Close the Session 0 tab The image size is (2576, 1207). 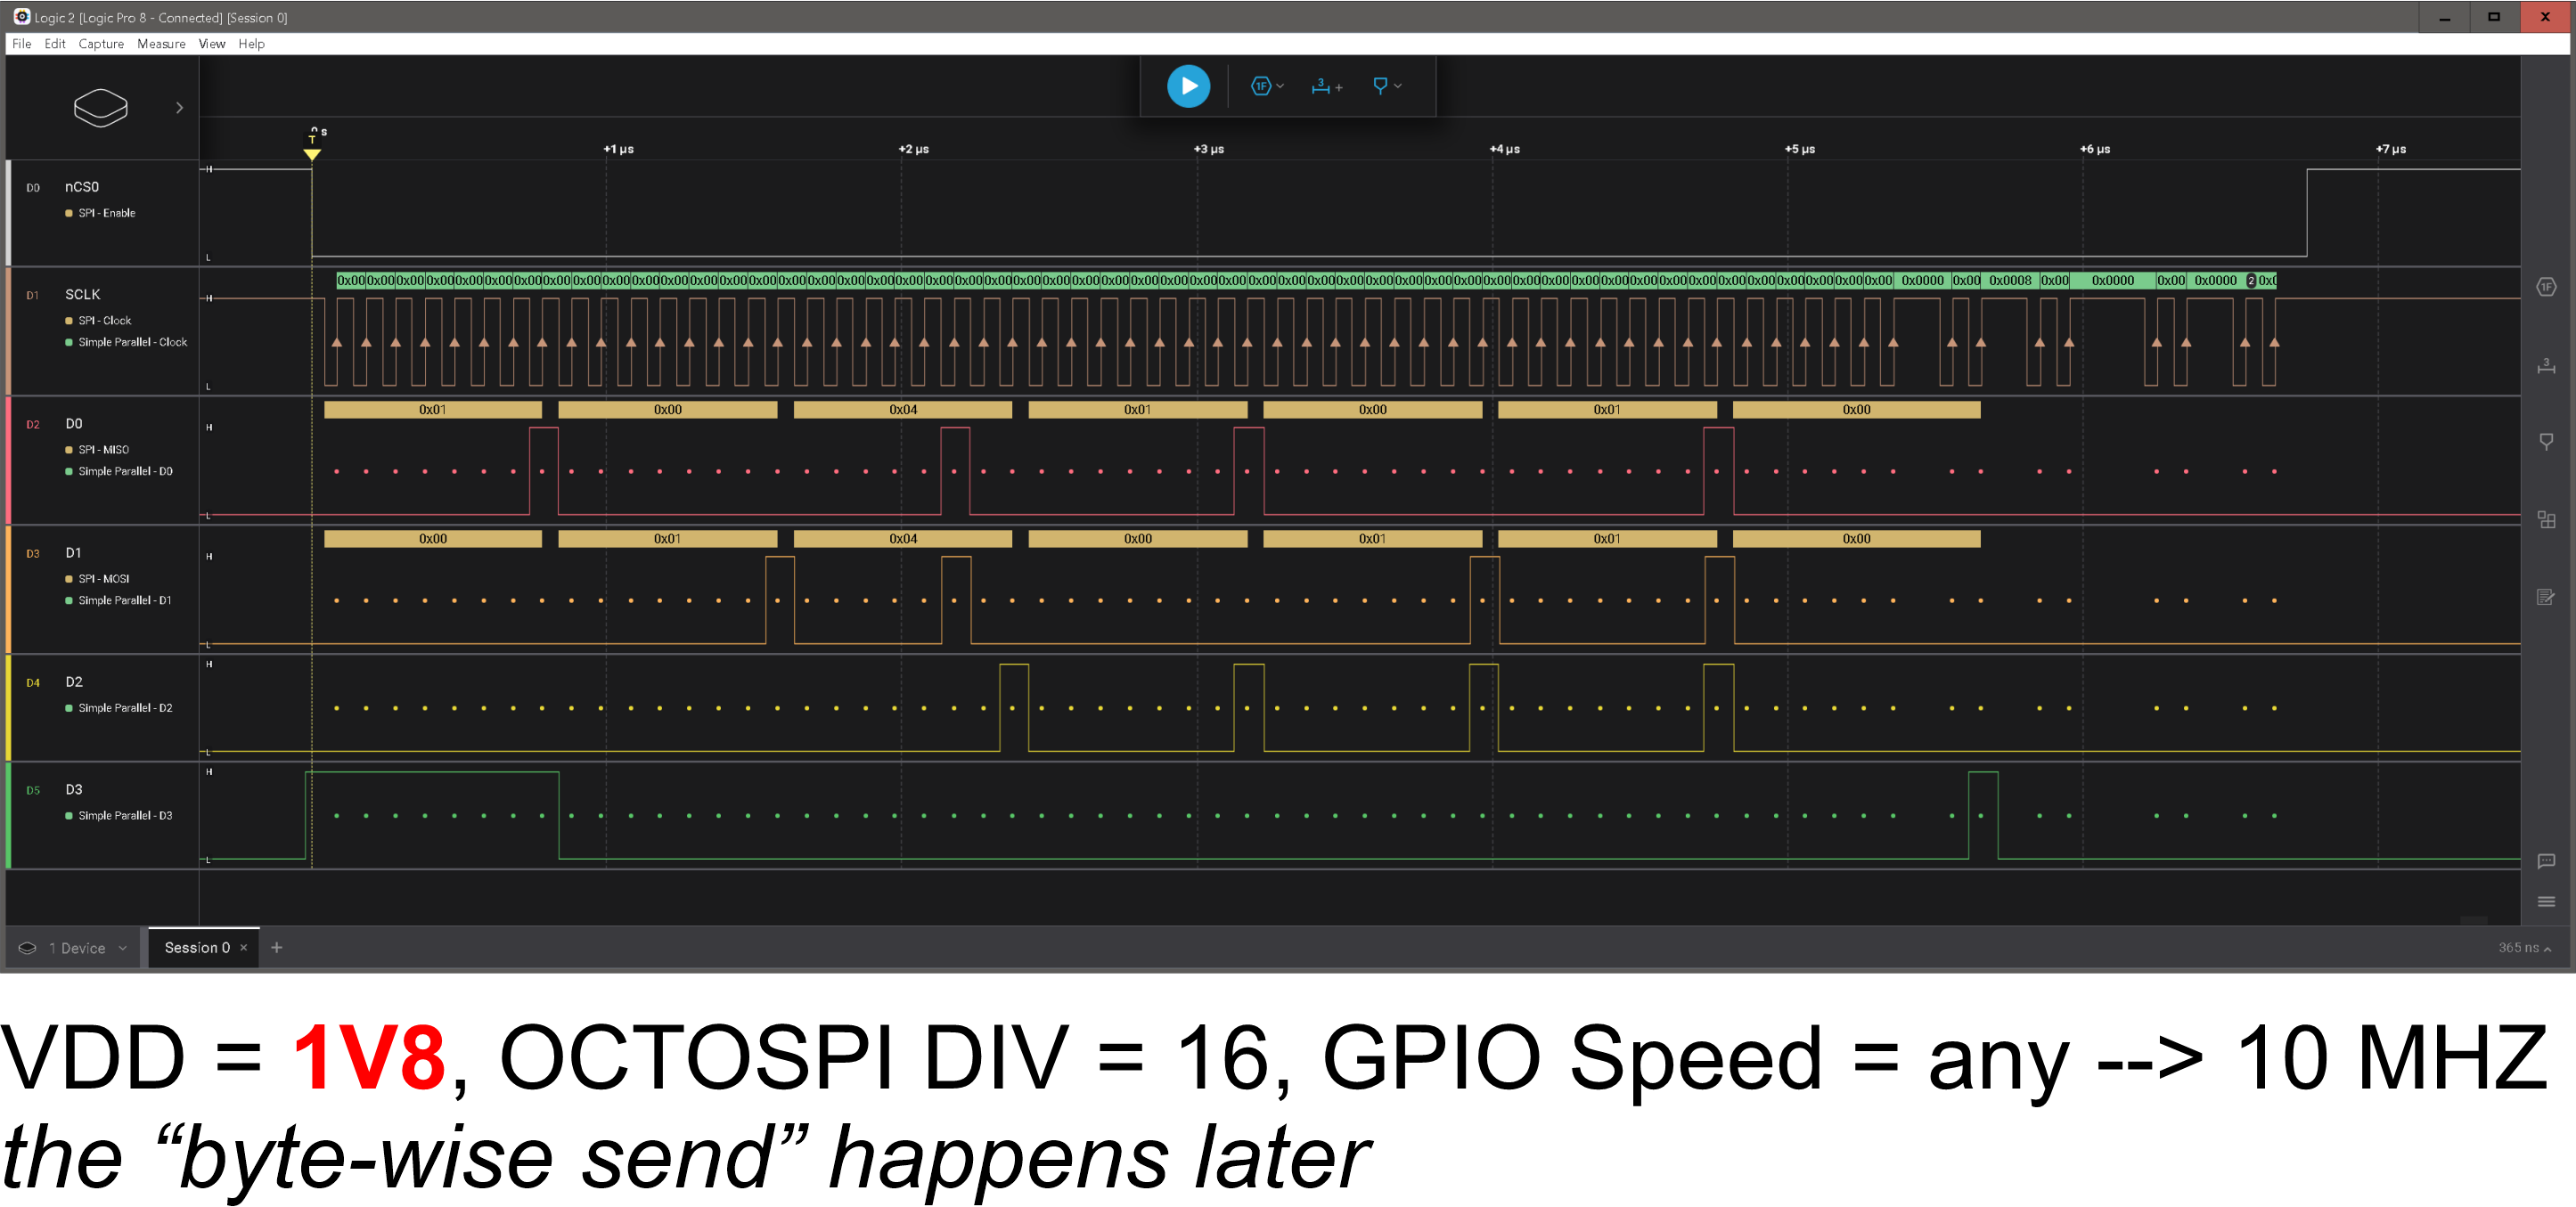coord(243,948)
